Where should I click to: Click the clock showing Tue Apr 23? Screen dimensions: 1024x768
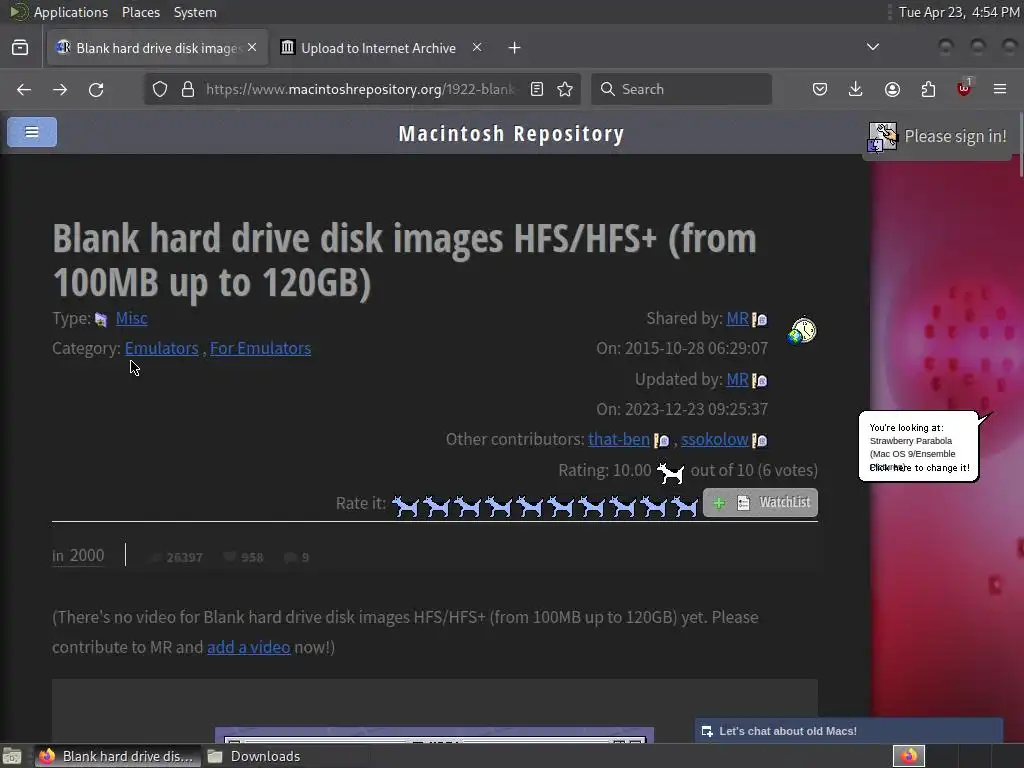coord(959,12)
